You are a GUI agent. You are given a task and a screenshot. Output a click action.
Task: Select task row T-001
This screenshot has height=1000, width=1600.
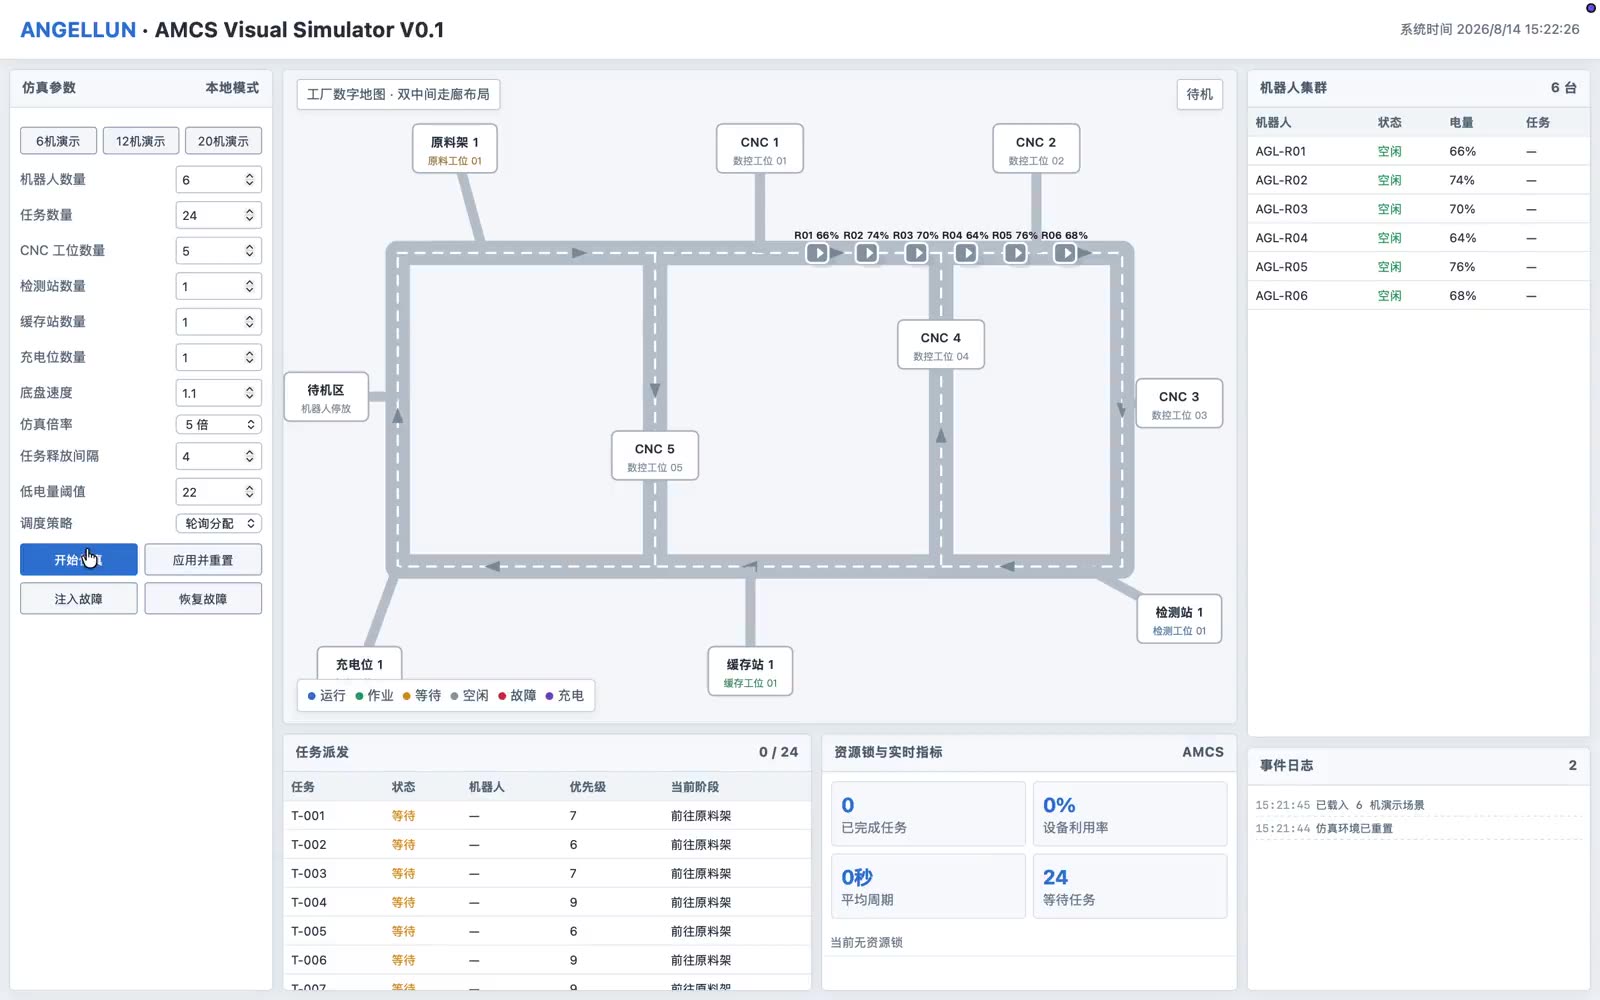coord(547,816)
